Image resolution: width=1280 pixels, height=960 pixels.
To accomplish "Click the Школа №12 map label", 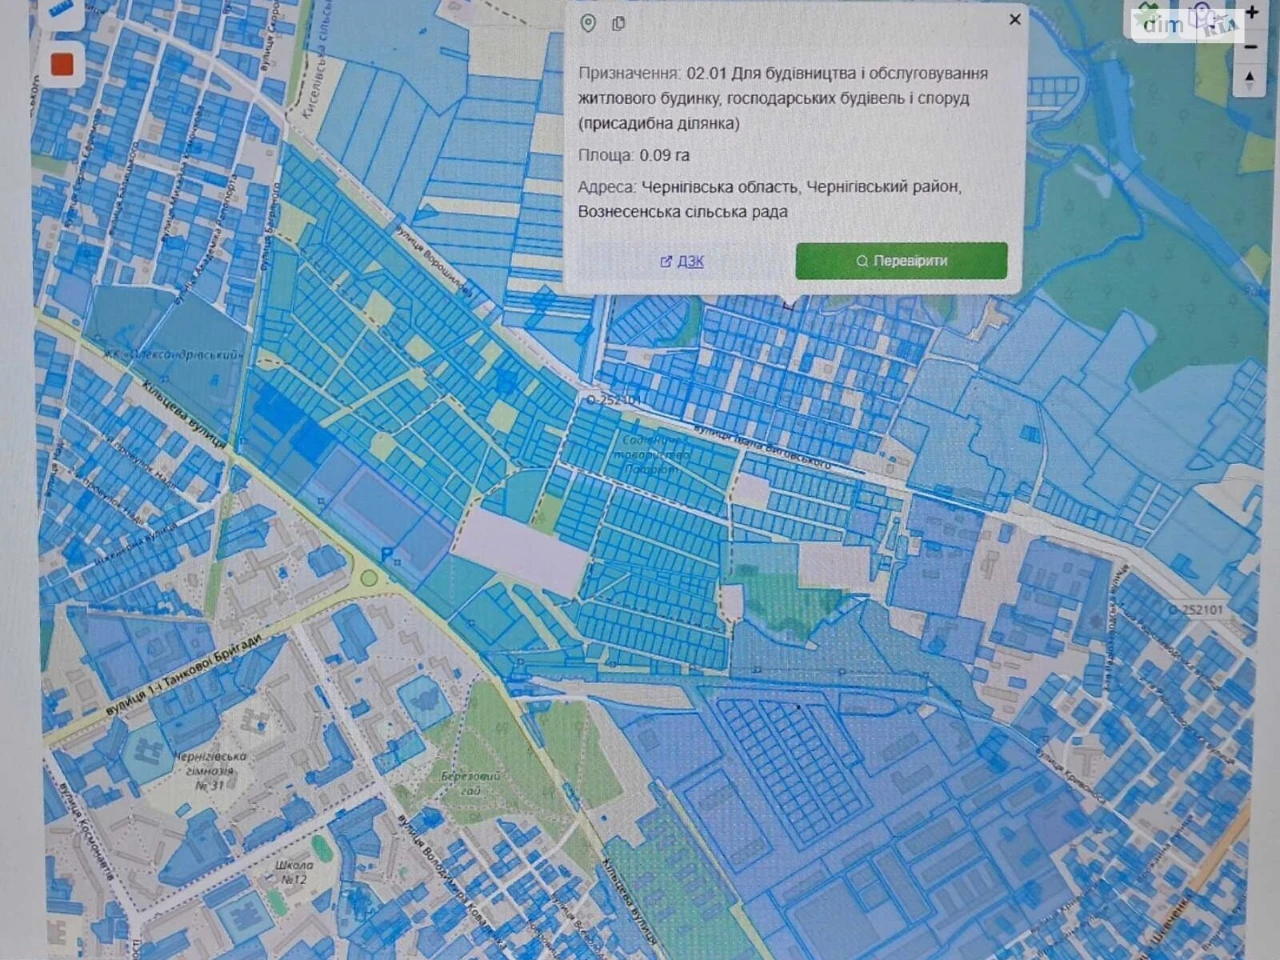I will coord(293,872).
